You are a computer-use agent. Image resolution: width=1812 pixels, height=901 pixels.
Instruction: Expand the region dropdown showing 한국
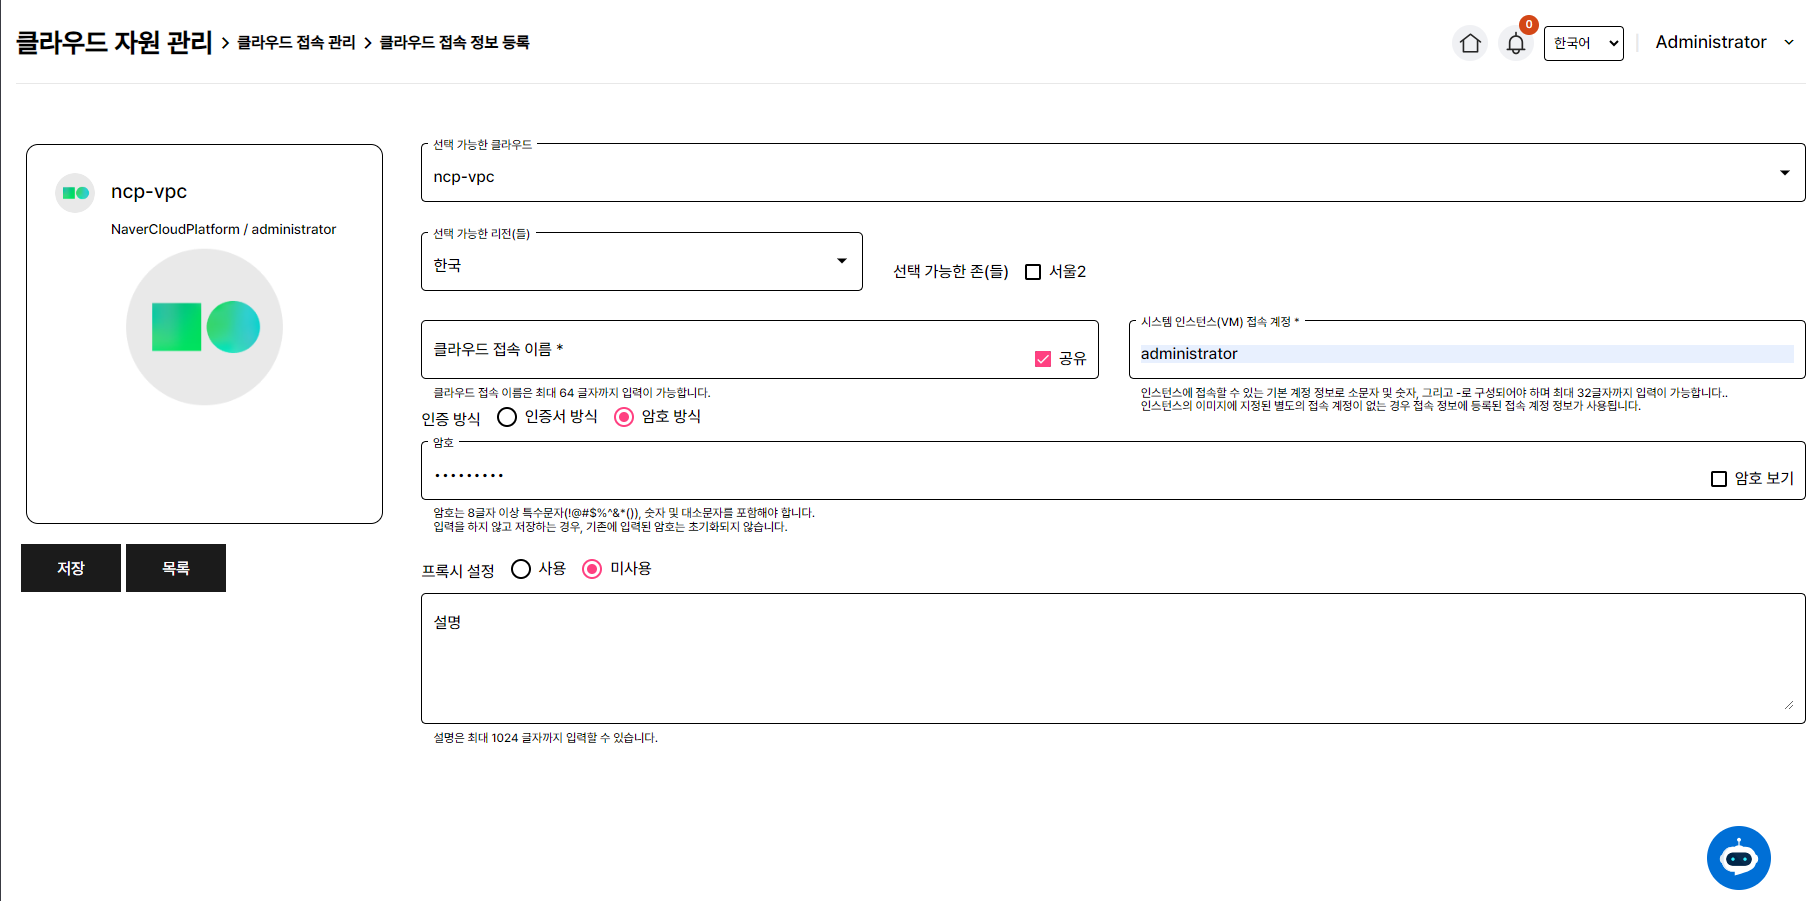click(x=641, y=263)
